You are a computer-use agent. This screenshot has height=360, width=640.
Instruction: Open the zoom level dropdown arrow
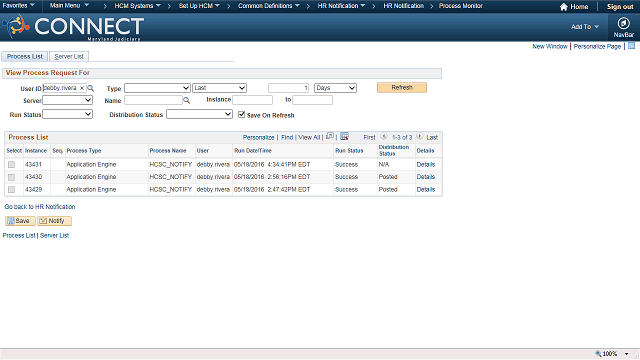click(x=627, y=354)
